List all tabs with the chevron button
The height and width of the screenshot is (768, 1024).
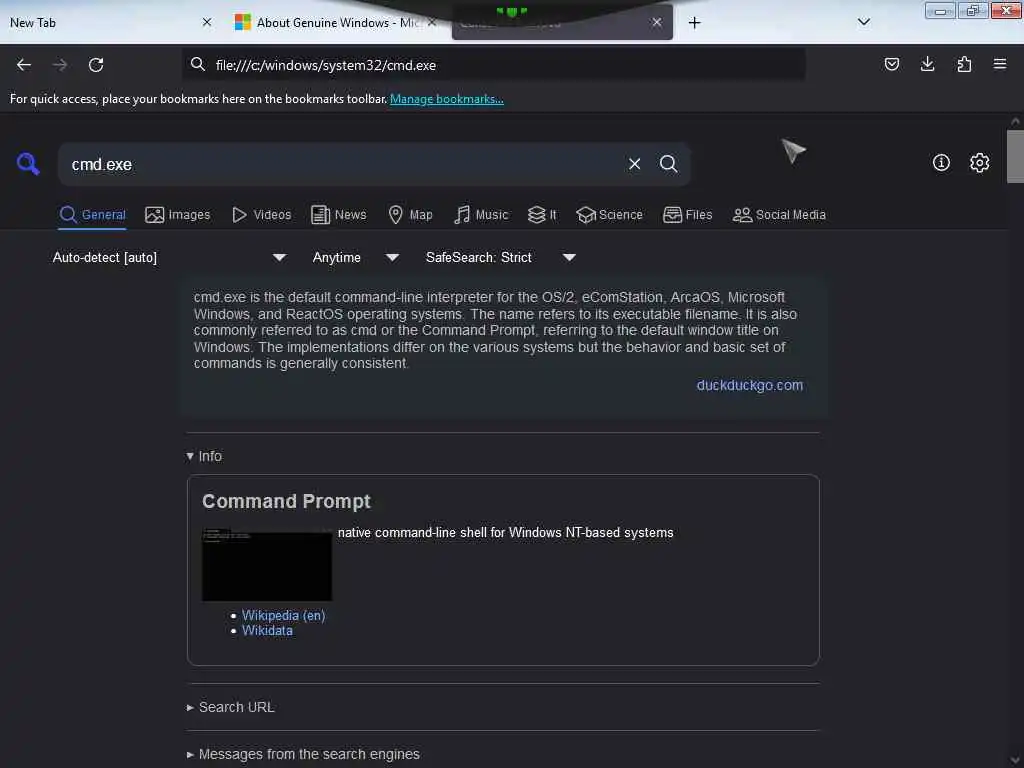coord(863,22)
